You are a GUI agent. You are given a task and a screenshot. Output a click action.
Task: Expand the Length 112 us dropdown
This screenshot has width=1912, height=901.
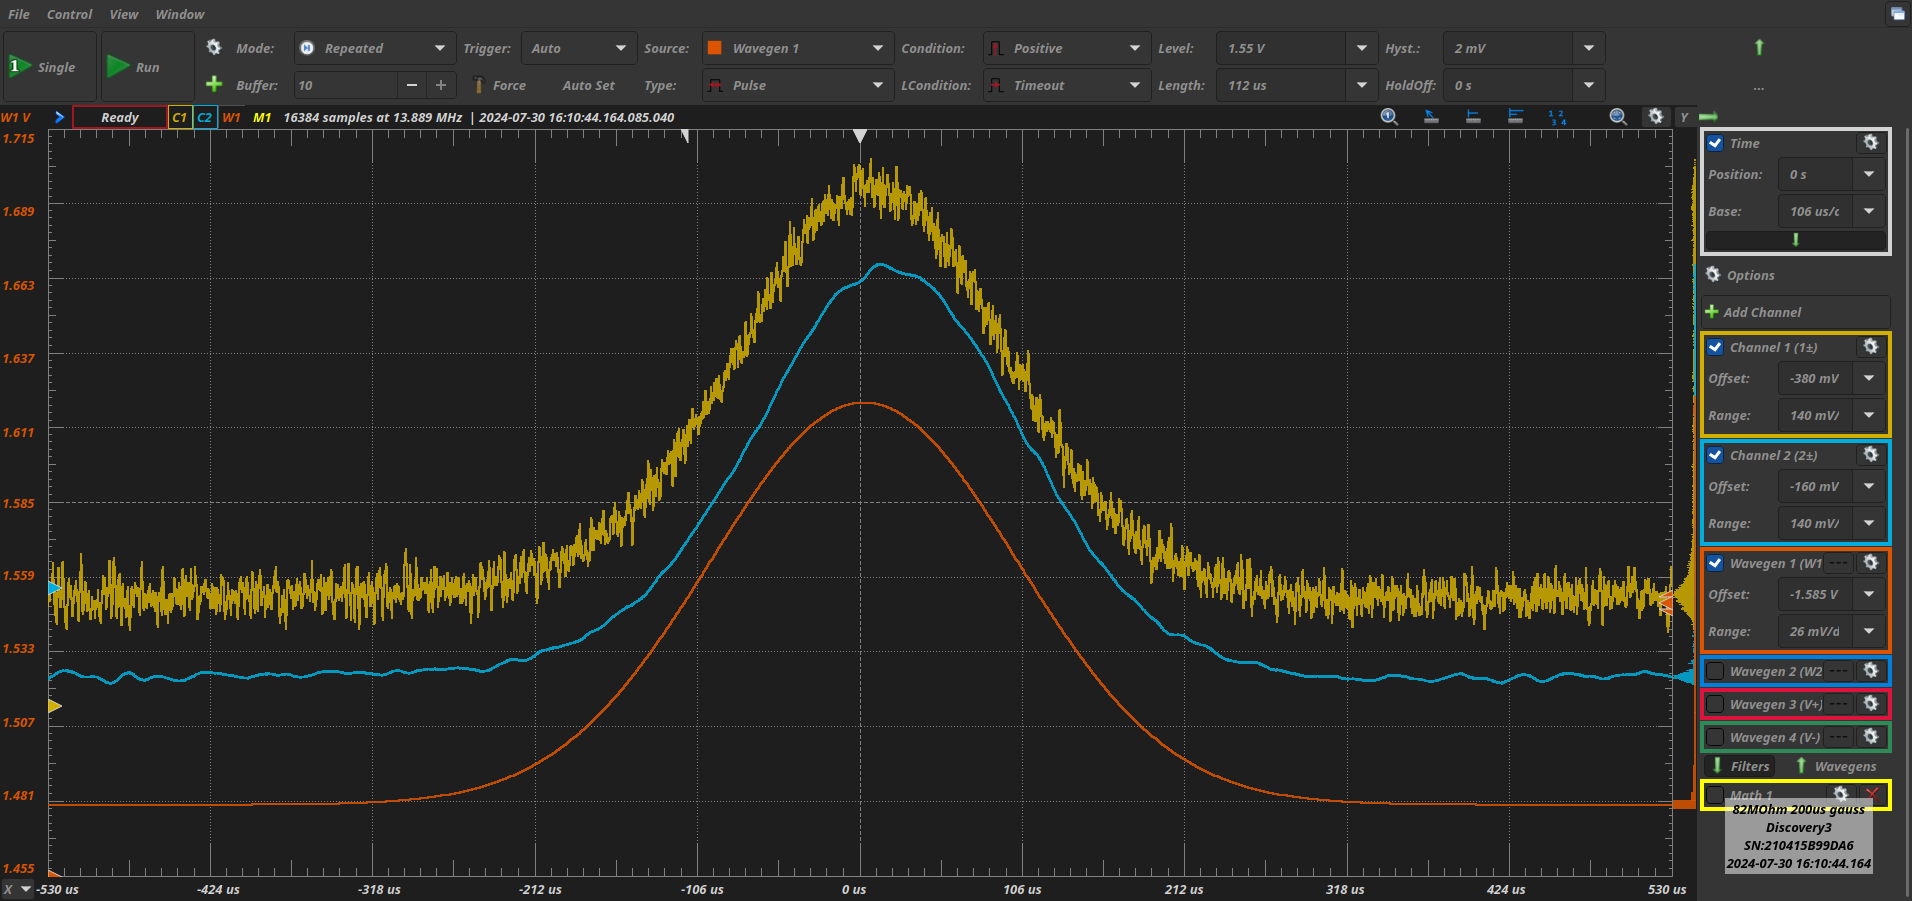pos(1361,85)
